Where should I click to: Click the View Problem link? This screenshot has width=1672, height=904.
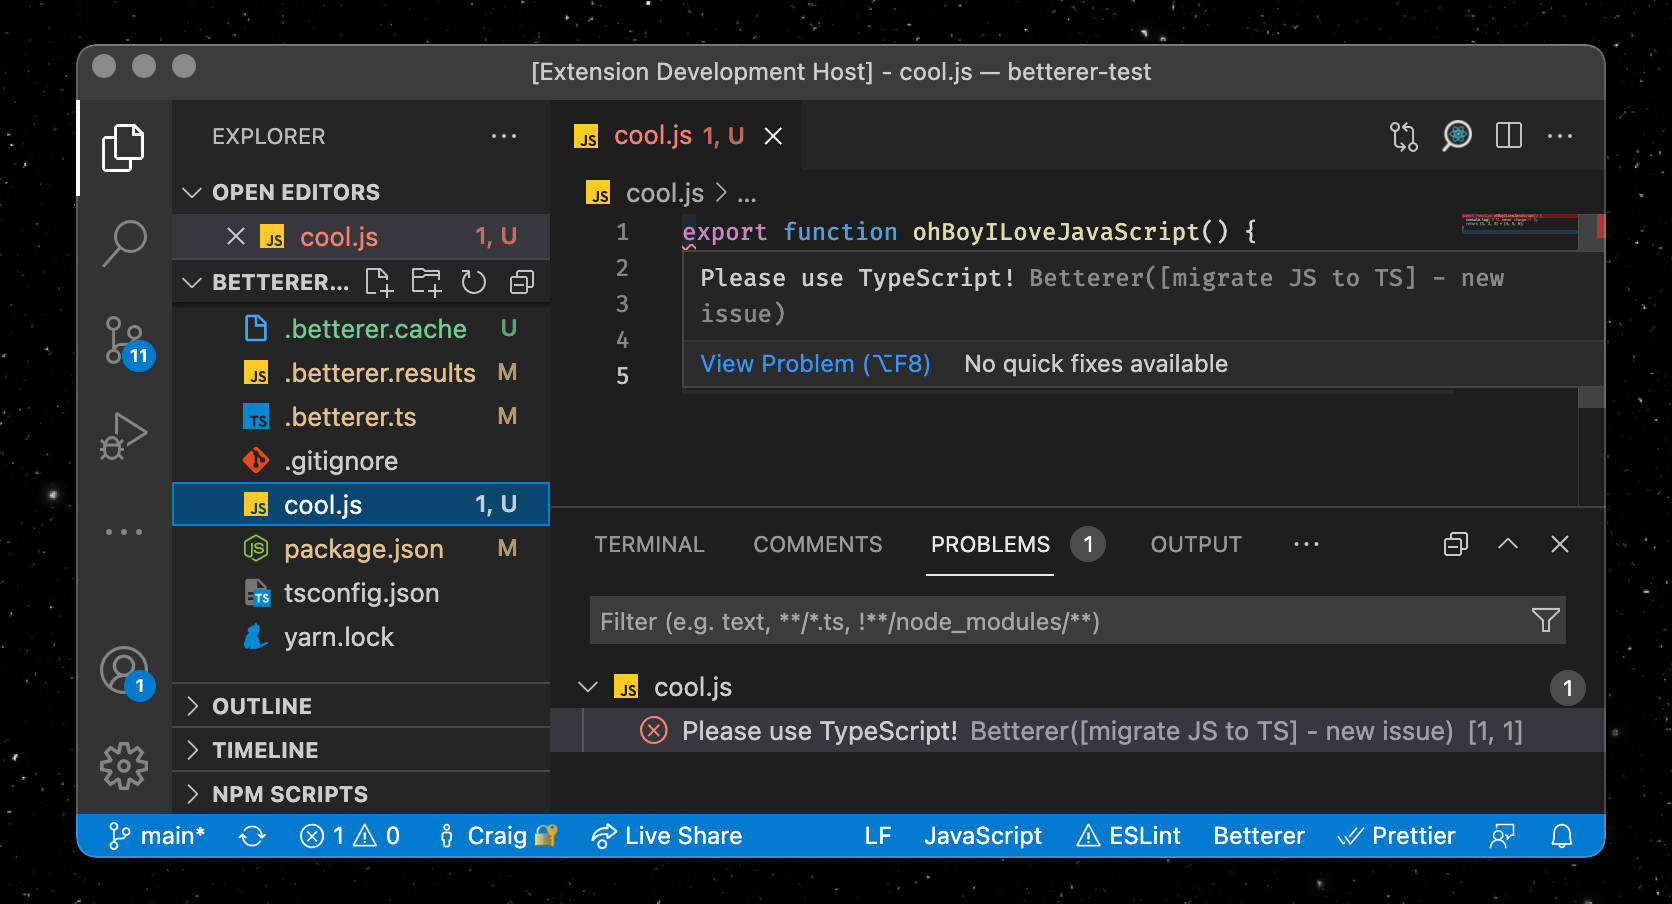click(815, 364)
